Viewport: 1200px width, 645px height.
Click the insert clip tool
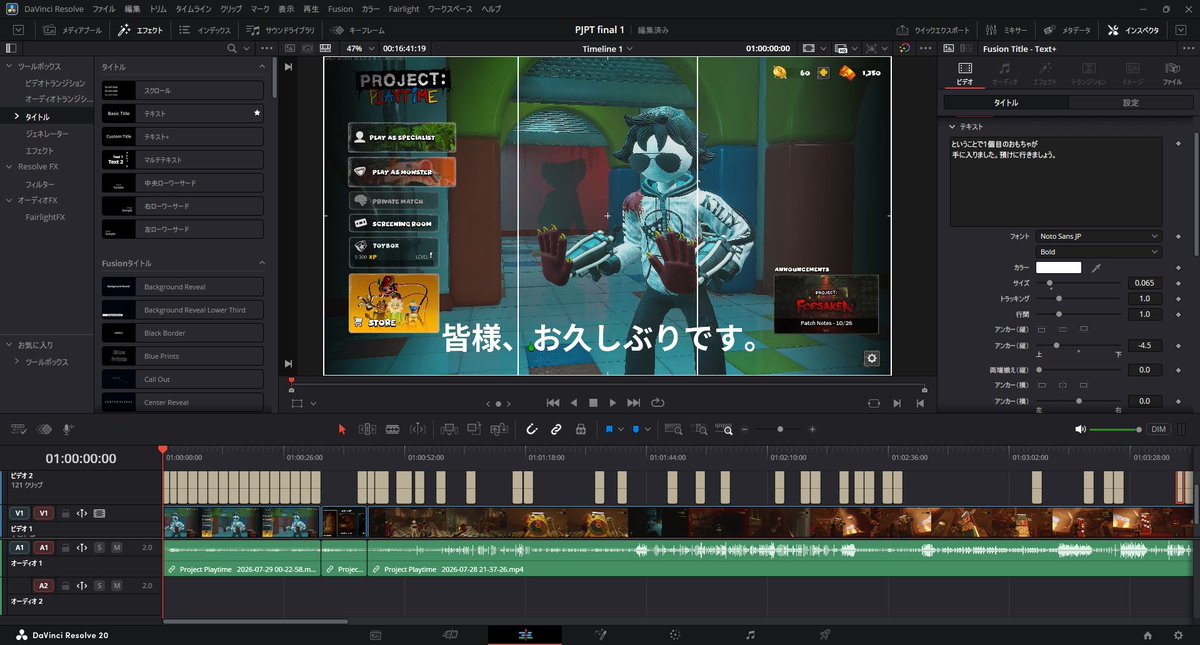449,429
